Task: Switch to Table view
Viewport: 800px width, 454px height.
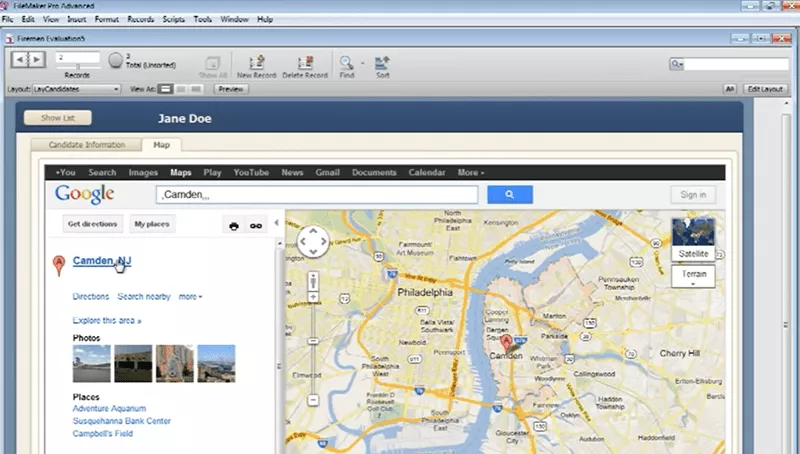Action: (x=196, y=89)
